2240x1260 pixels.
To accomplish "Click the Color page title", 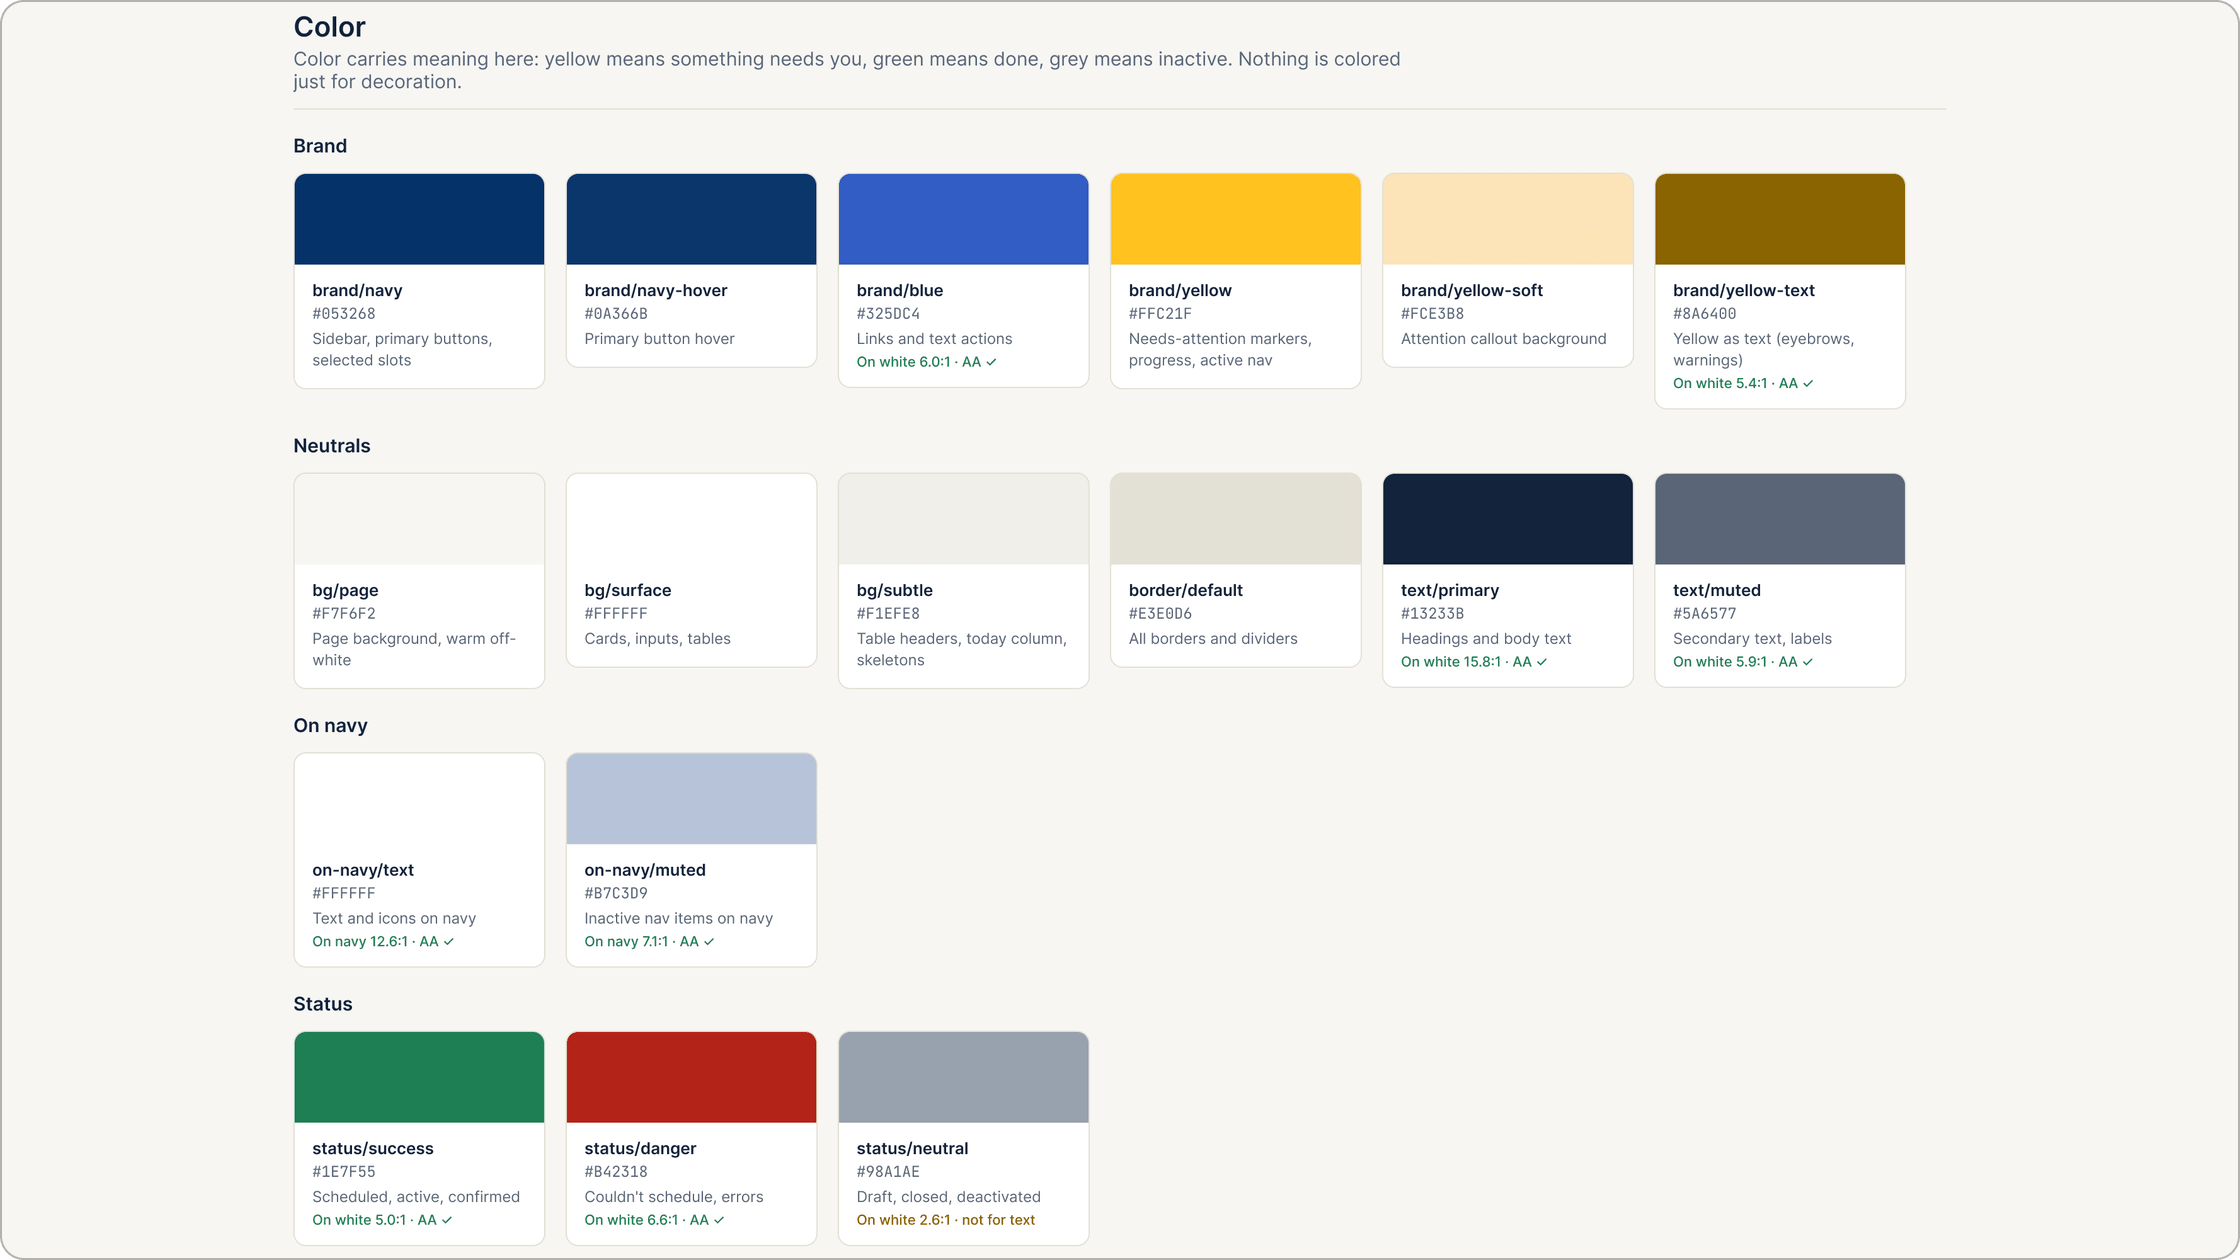I will pos(329,27).
